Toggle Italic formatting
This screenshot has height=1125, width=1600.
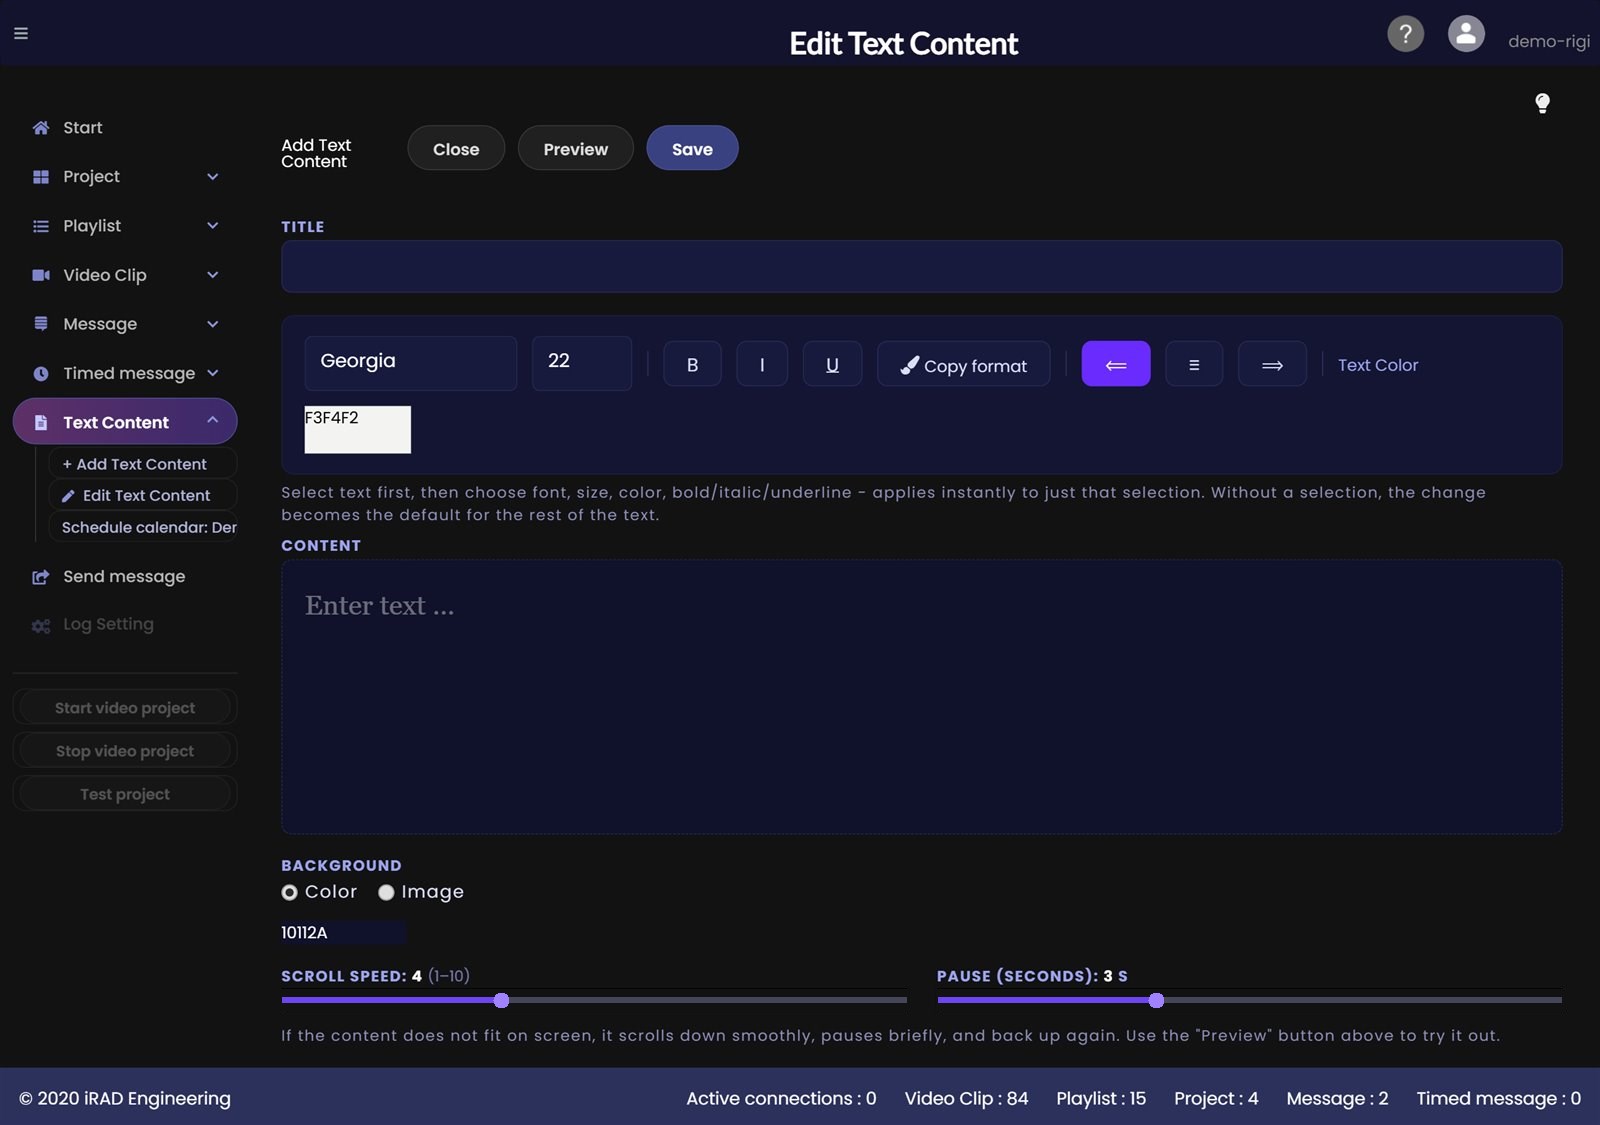point(762,365)
